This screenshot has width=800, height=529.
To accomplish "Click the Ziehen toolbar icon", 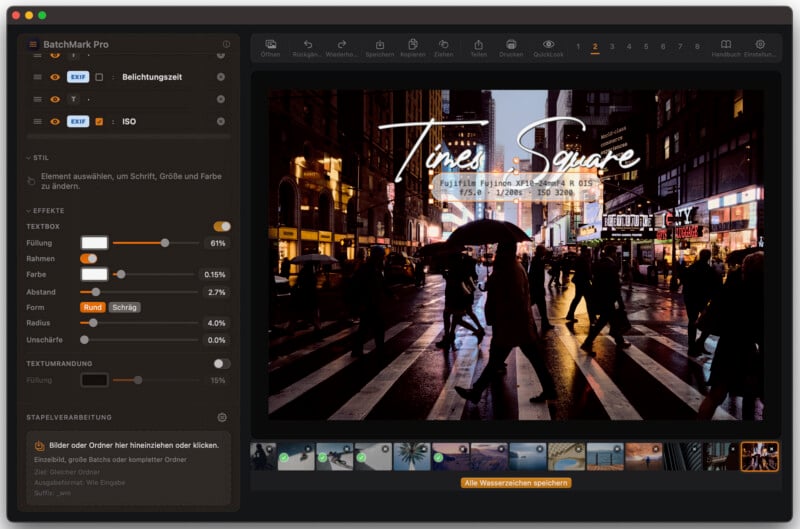I will (444, 45).
